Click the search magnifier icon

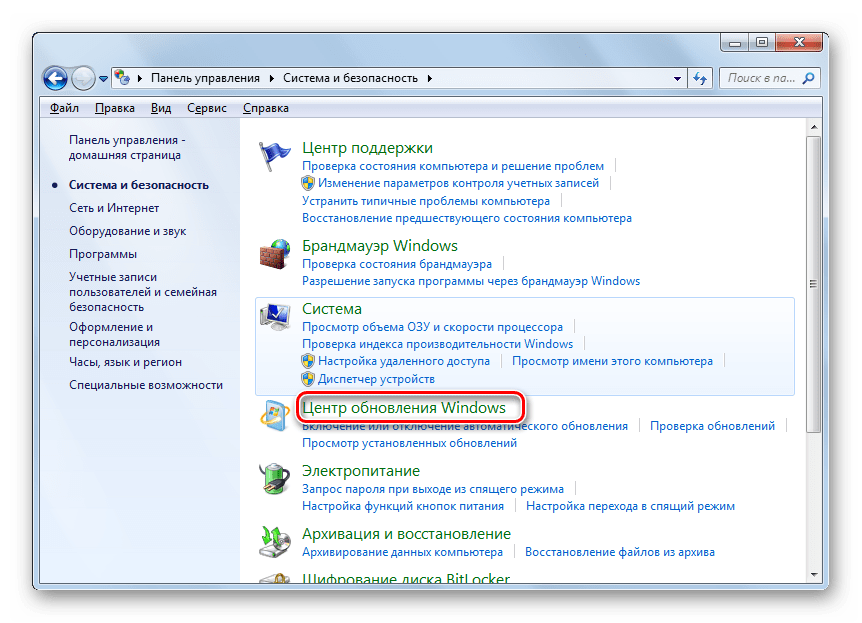808,77
